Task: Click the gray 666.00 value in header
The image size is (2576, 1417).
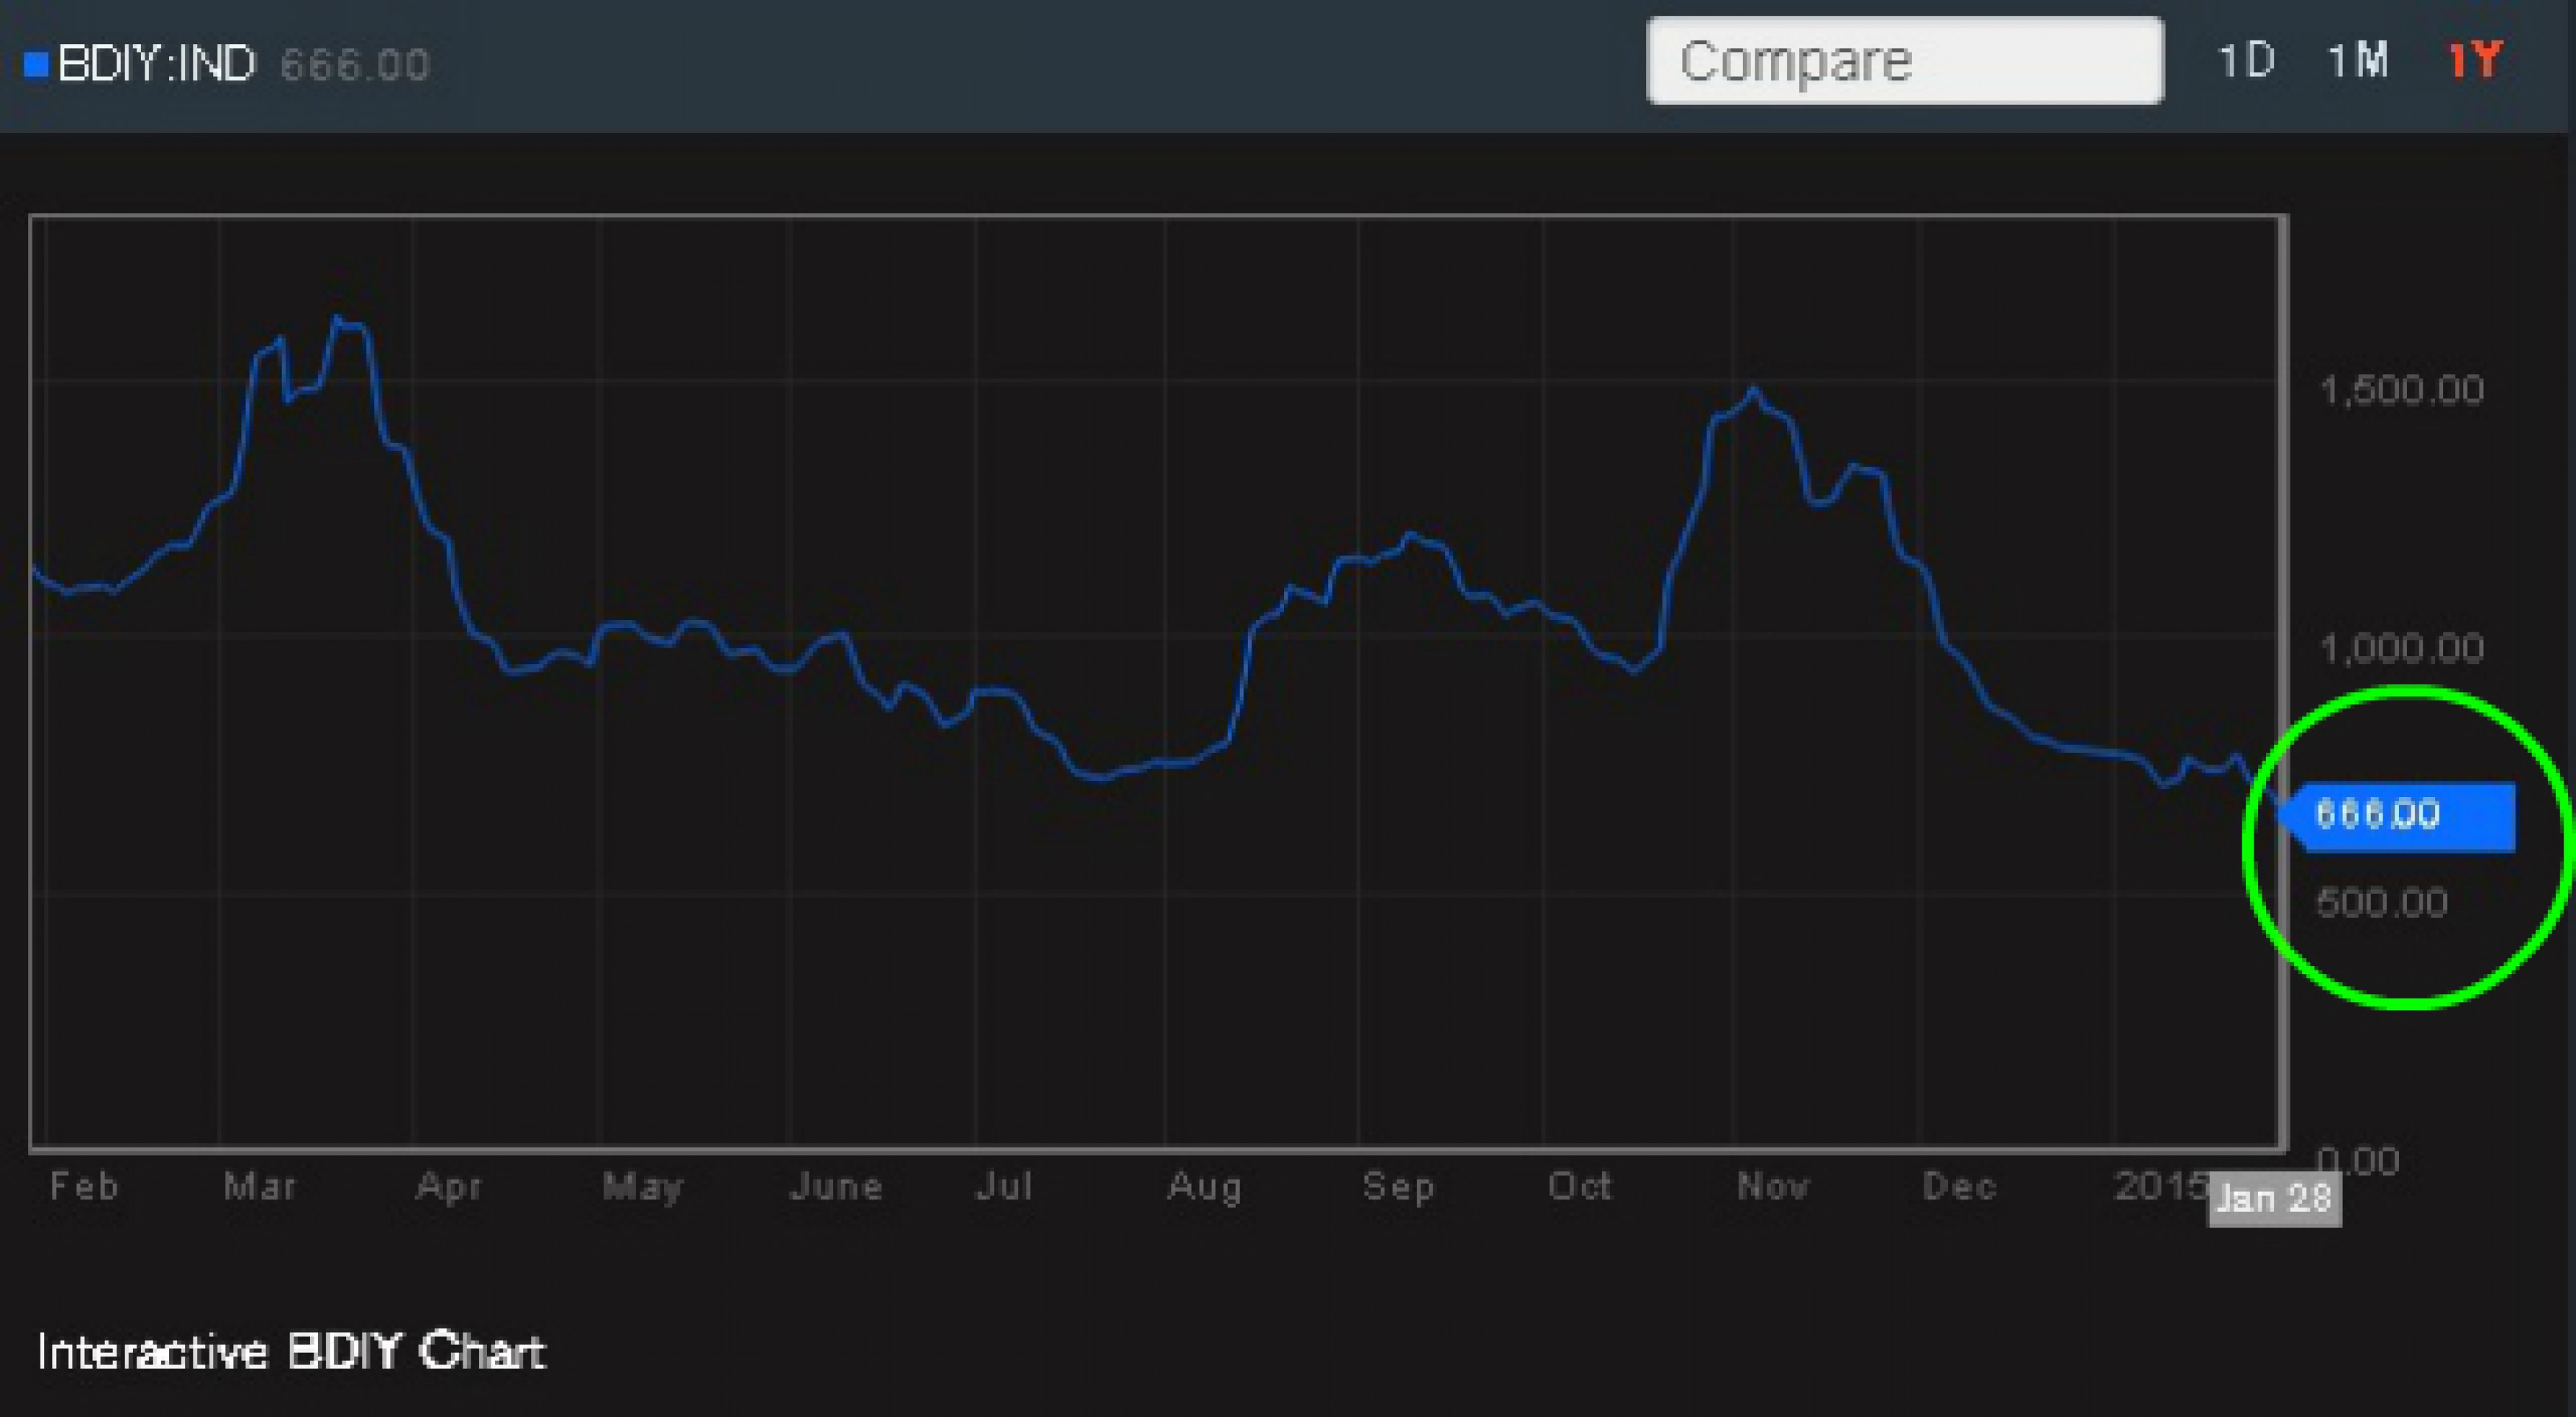Action: [x=354, y=66]
